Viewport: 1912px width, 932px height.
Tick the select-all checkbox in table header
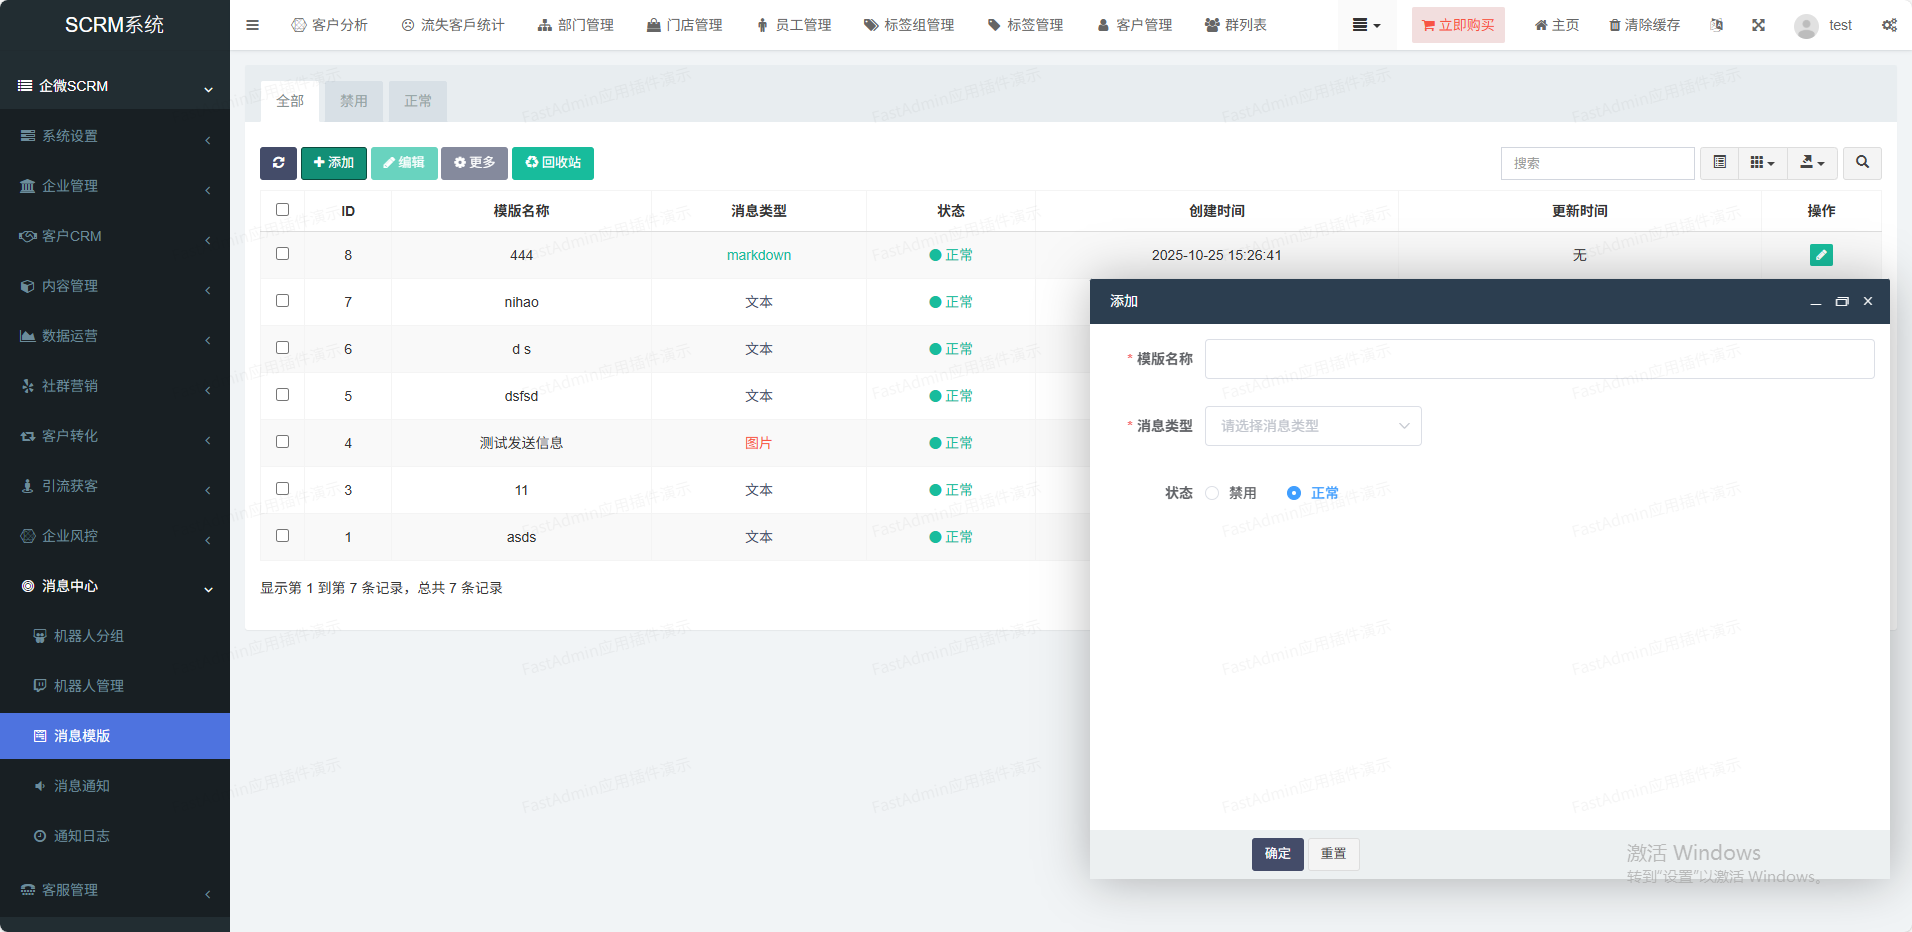[x=282, y=210]
